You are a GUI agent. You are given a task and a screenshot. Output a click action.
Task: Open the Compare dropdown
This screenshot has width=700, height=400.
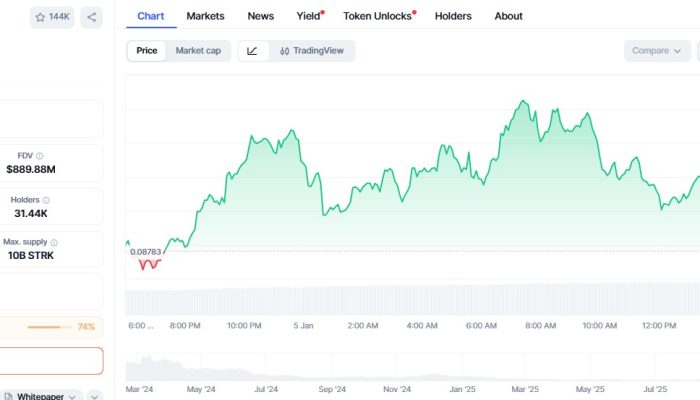657,51
